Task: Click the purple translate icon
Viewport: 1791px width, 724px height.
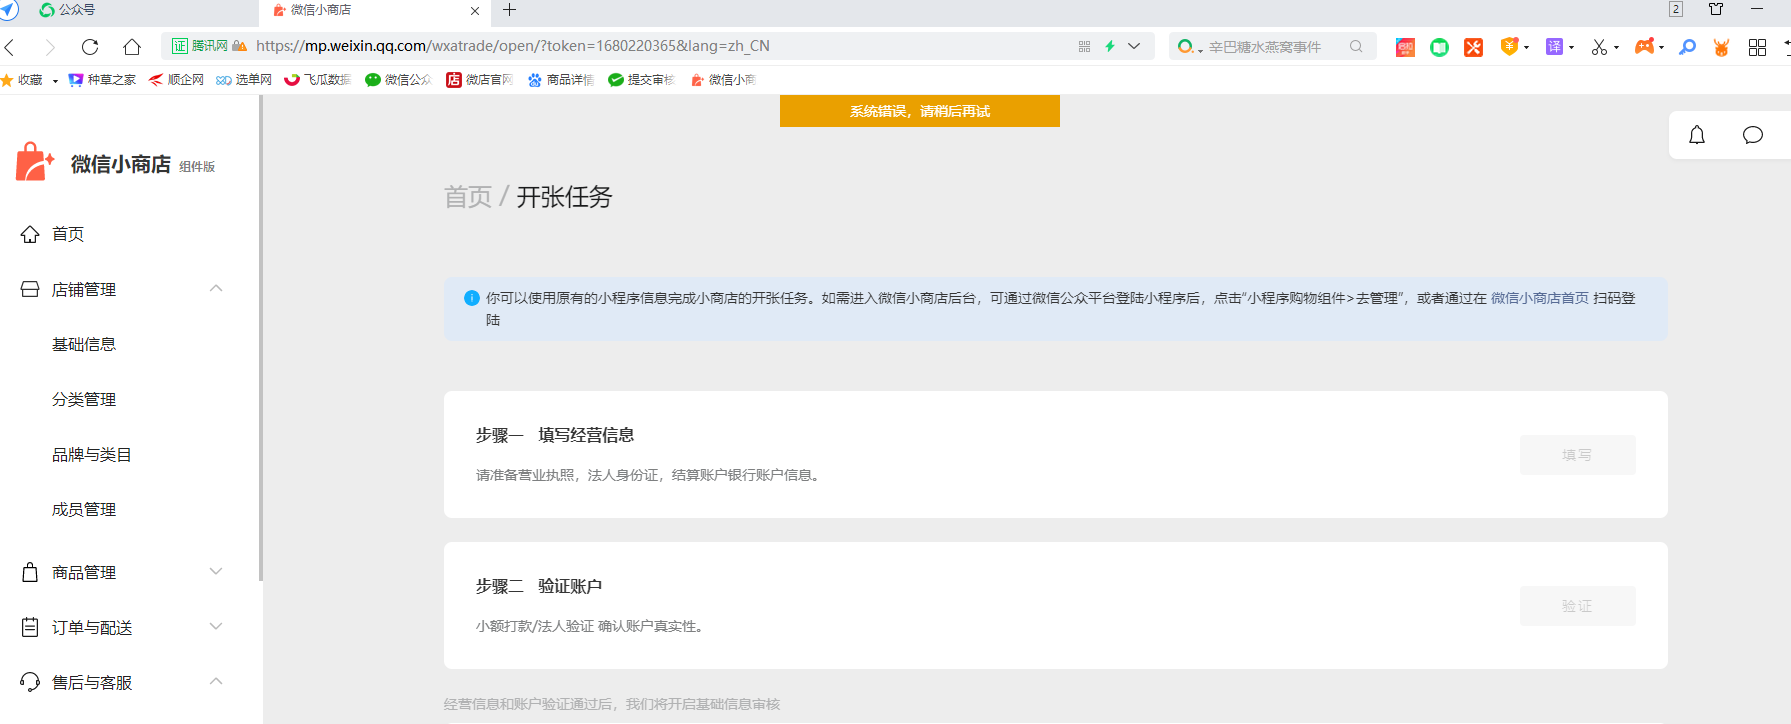Action: point(1554,47)
